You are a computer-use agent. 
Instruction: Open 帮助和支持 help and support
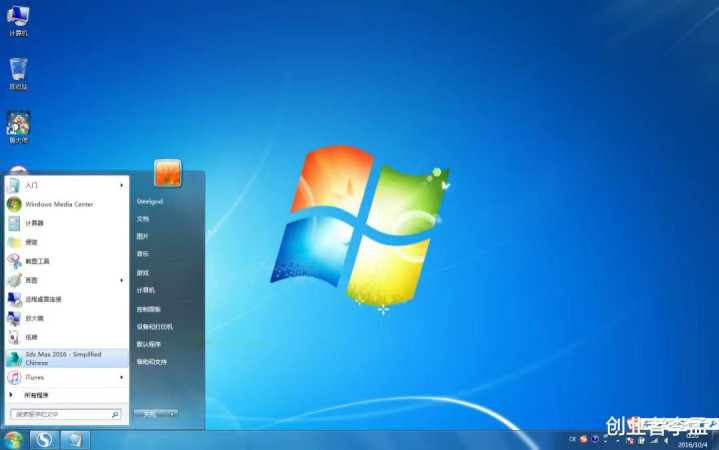point(151,362)
